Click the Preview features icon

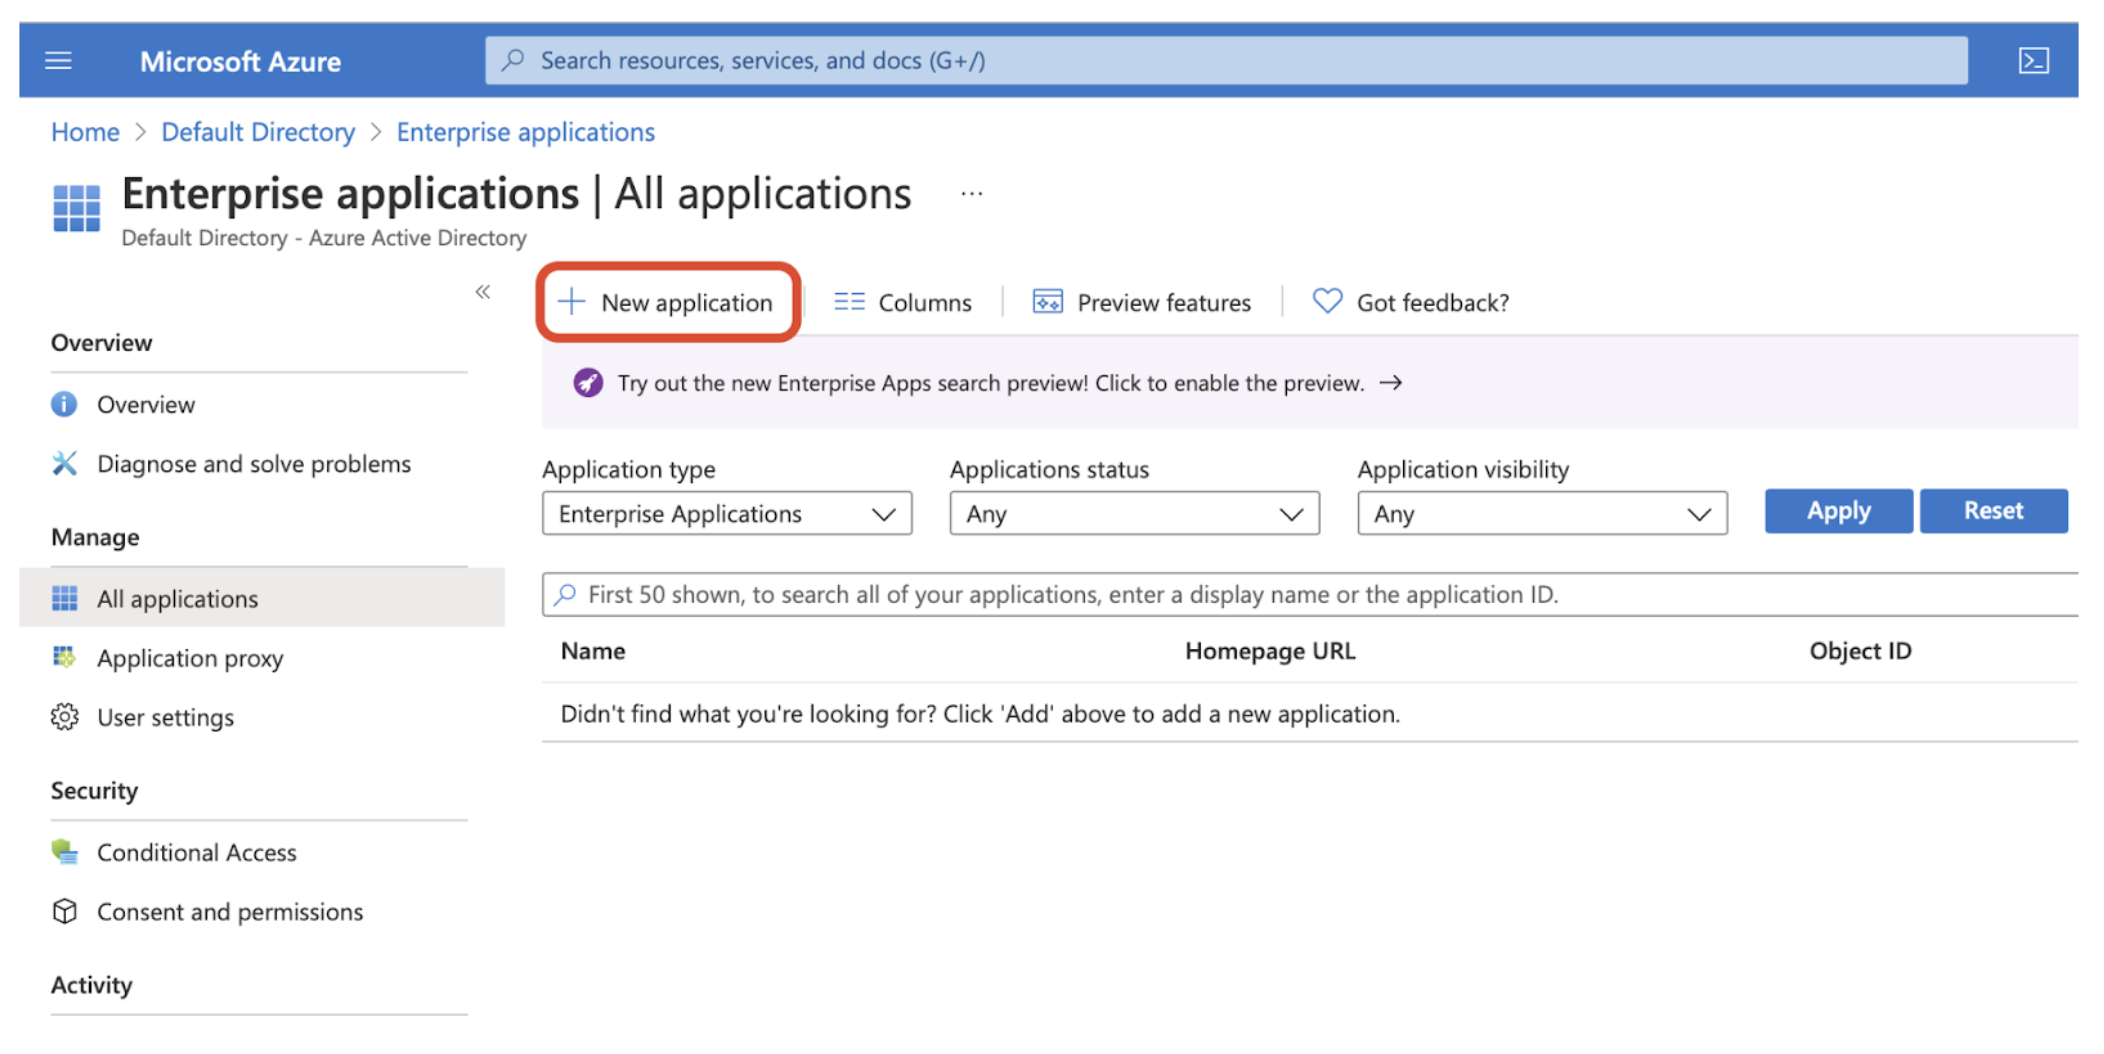pos(1047,301)
